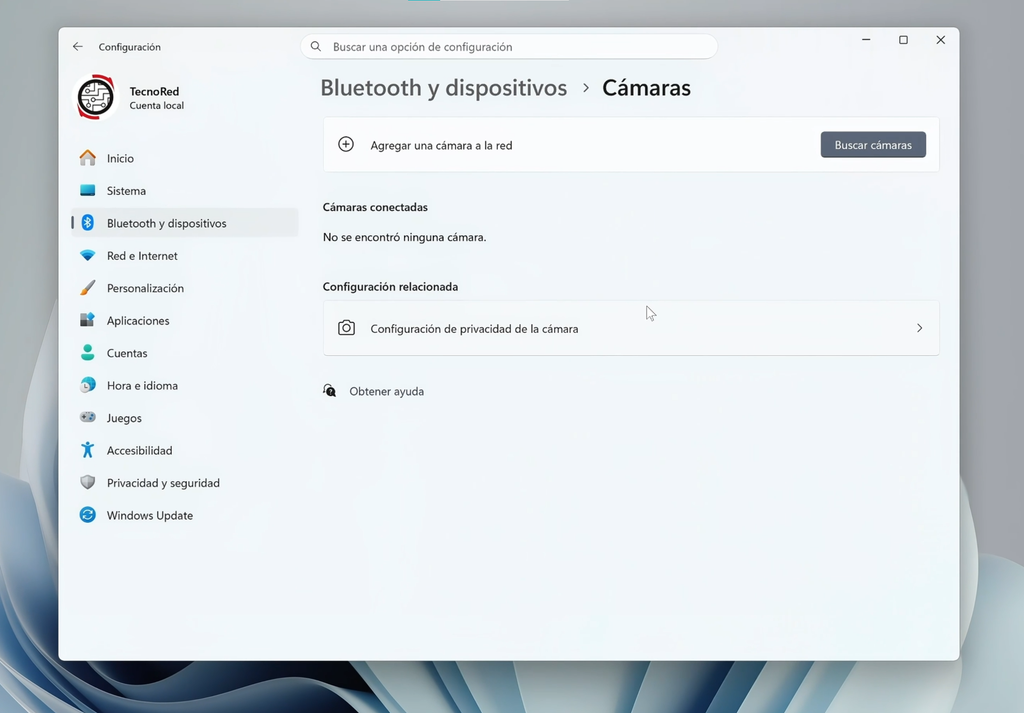Click the Sistema monitor icon
The height and width of the screenshot is (713, 1024).
coord(88,191)
